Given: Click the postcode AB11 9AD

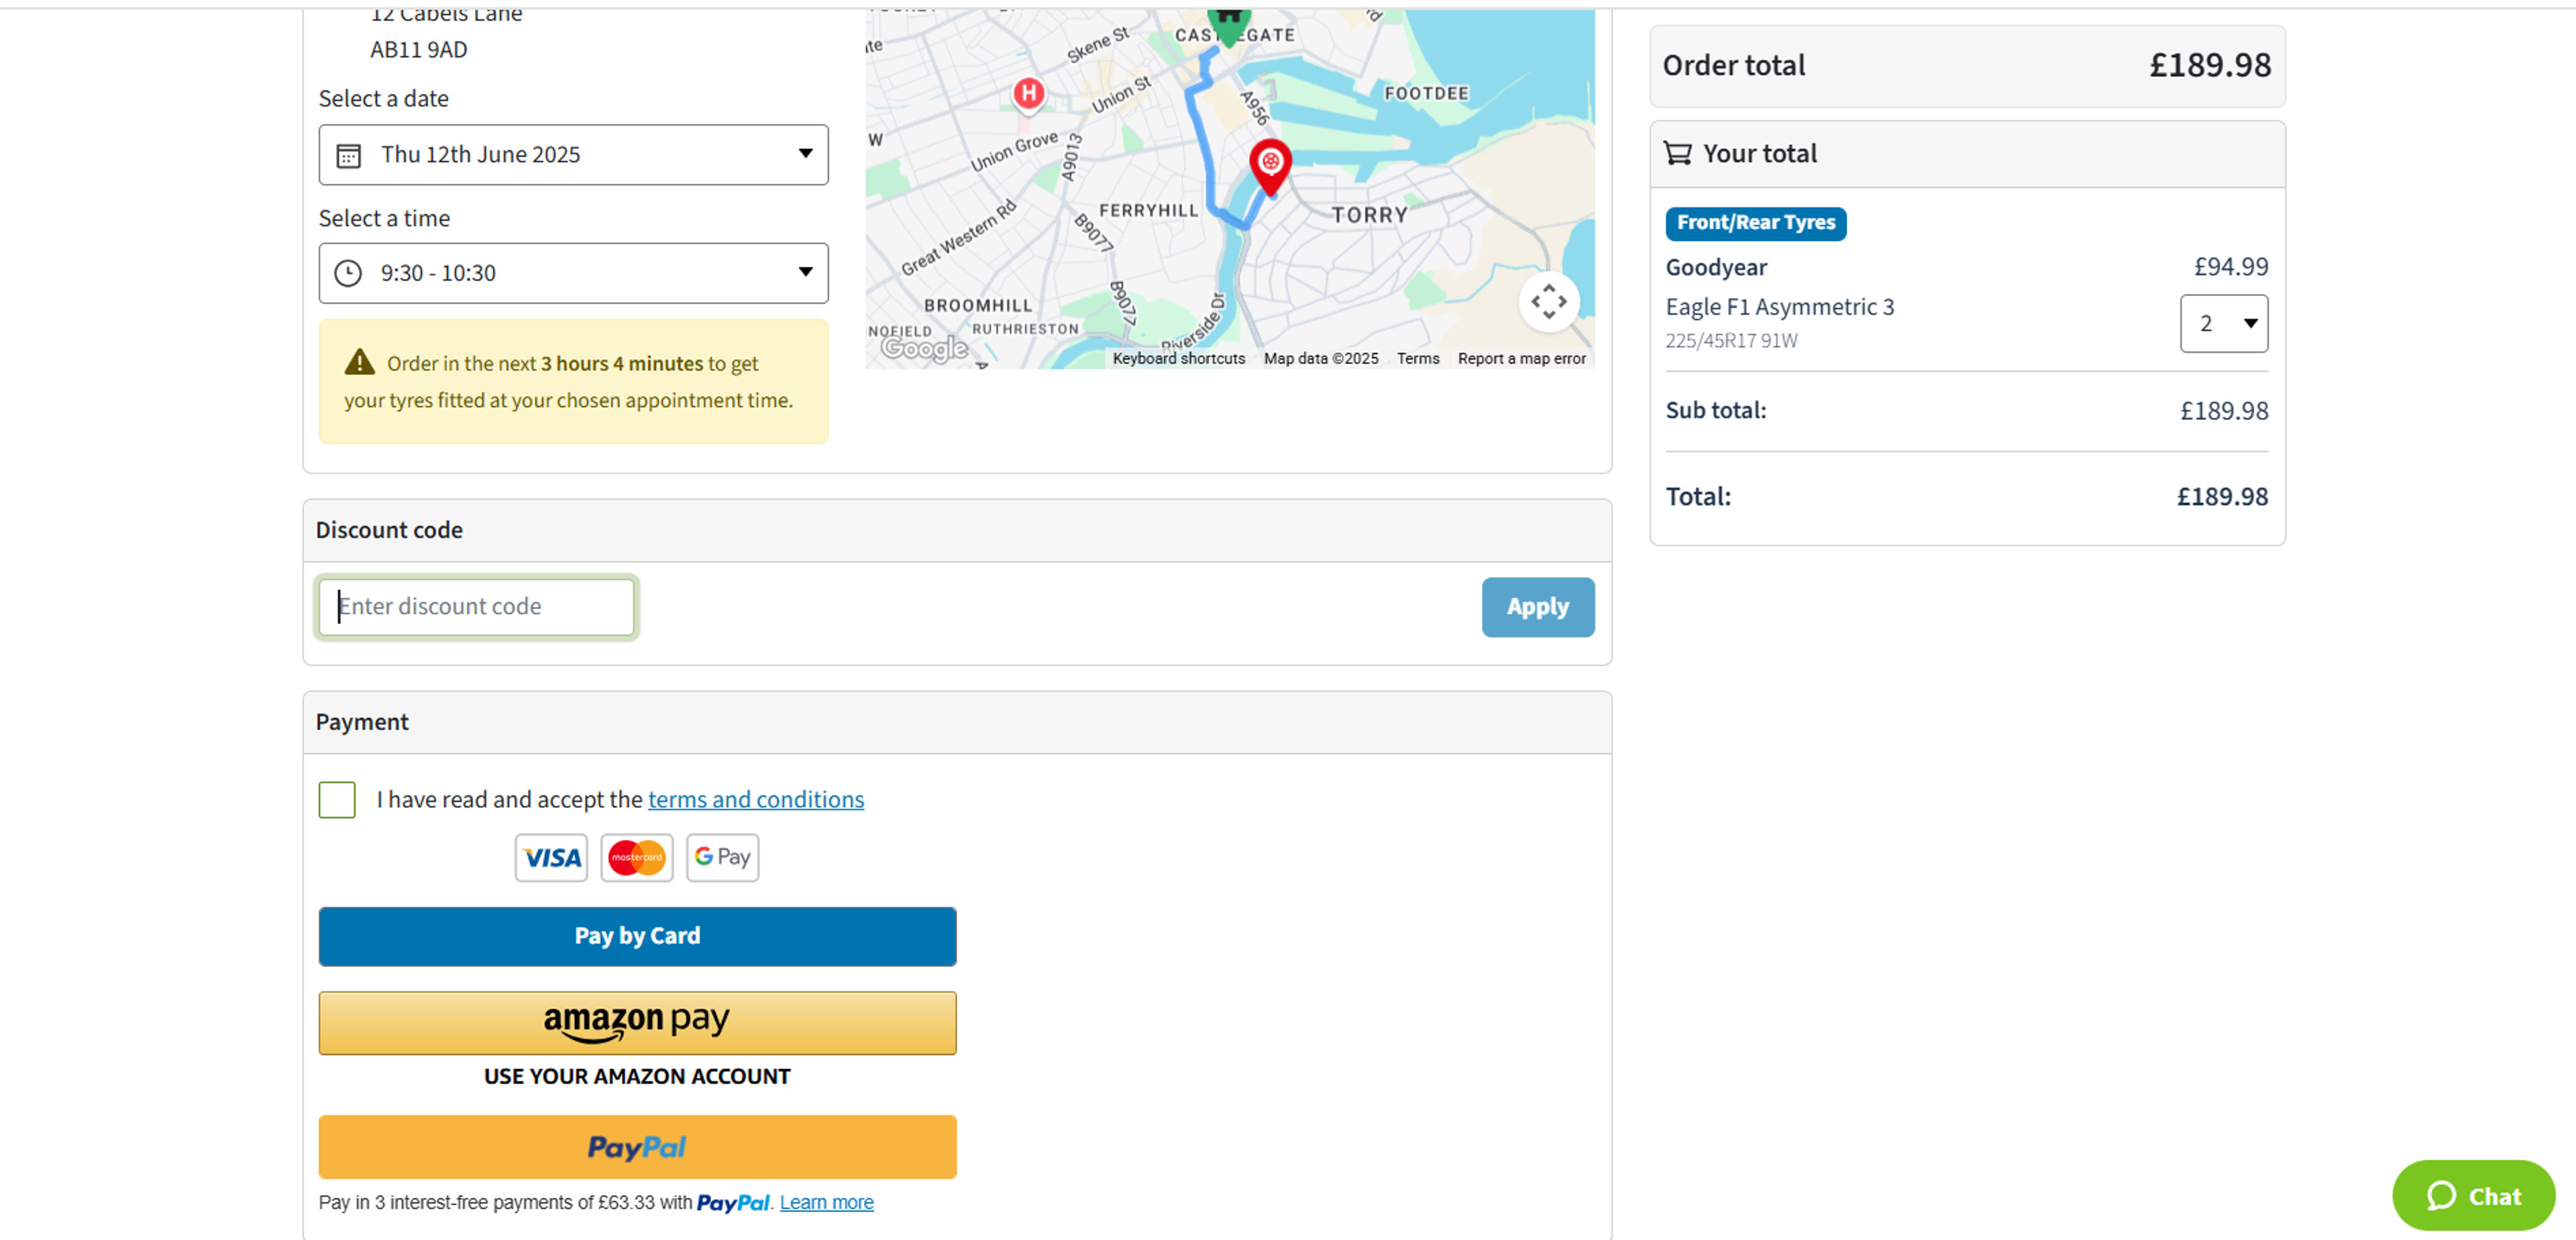Looking at the screenshot, I should point(418,49).
